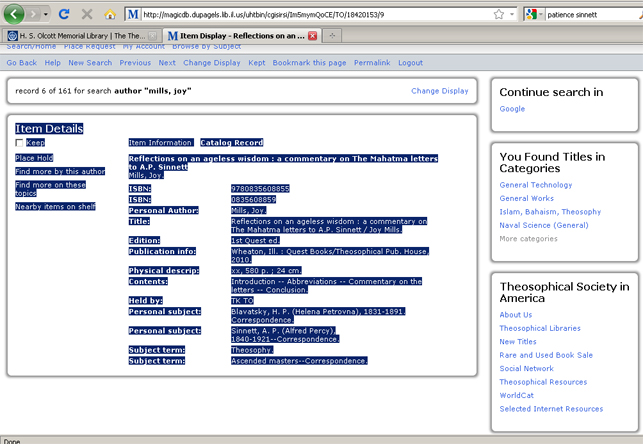The height and width of the screenshot is (444, 643).
Task: Select the Item Information tab
Action: [x=161, y=143]
